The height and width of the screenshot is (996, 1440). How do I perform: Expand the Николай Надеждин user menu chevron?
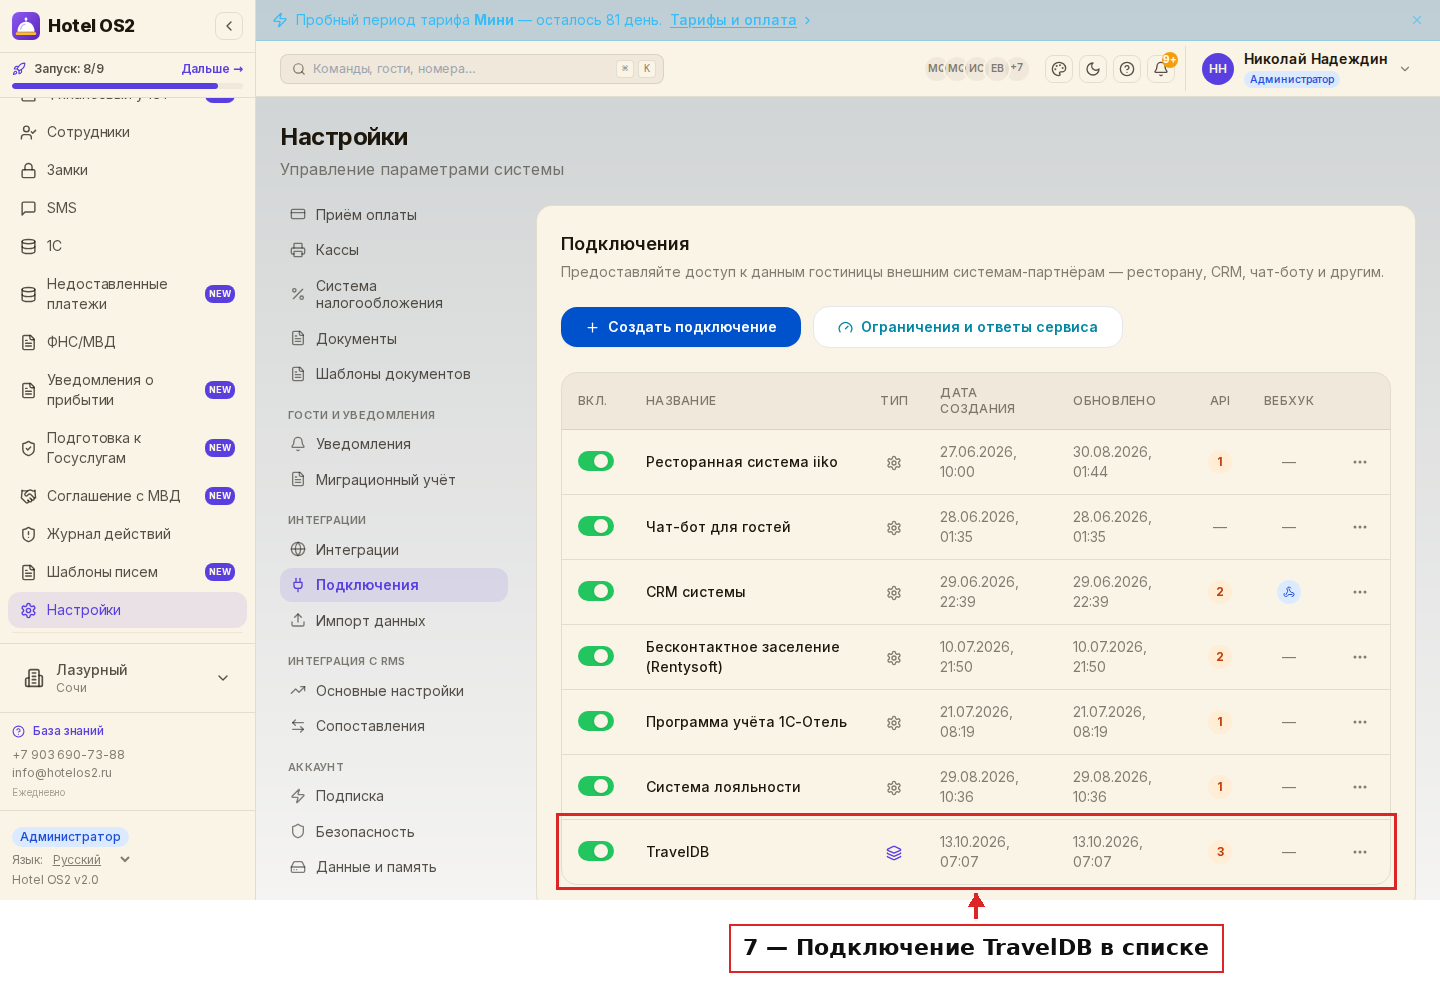click(x=1405, y=69)
